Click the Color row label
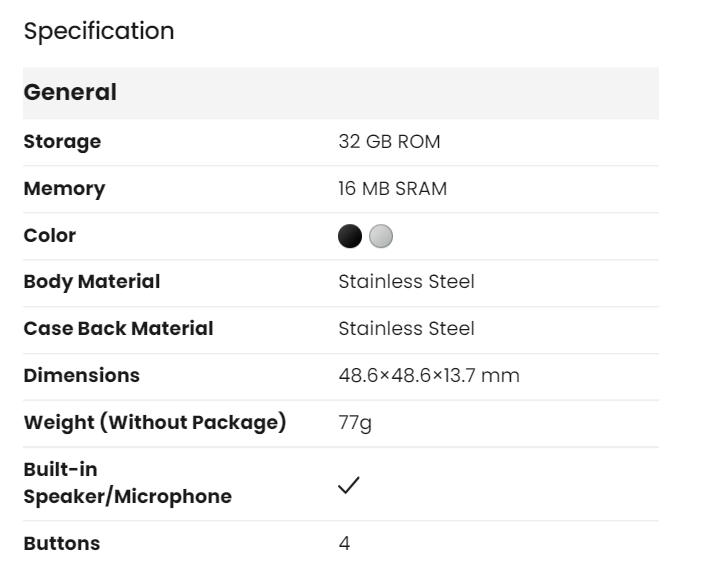The height and width of the screenshot is (565, 712). point(50,236)
